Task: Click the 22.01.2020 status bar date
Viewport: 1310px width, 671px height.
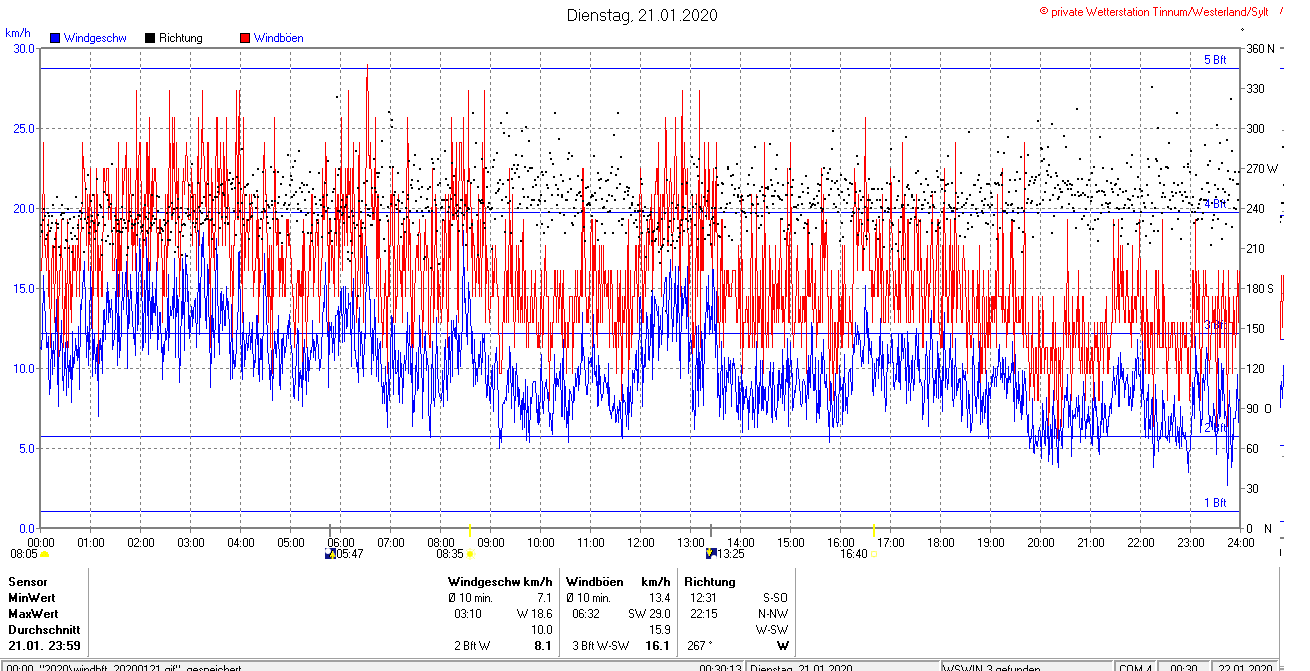Action: click(1243, 667)
